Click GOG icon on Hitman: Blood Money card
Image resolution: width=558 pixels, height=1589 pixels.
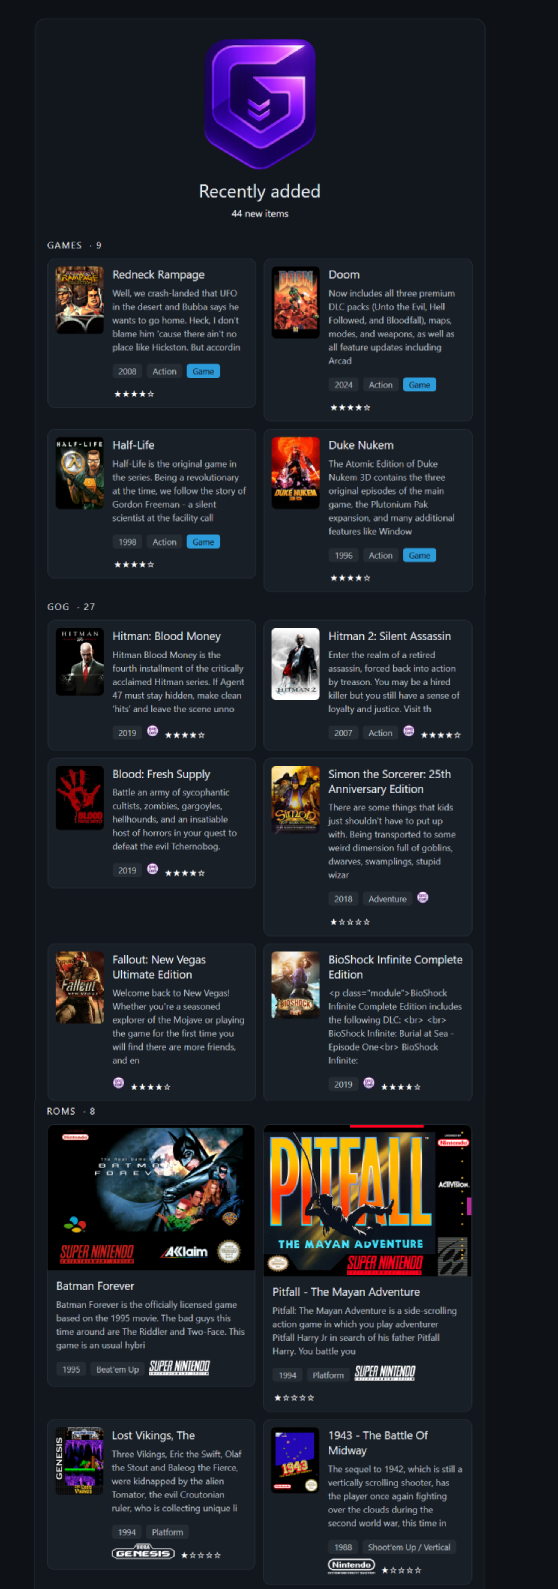click(153, 731)
